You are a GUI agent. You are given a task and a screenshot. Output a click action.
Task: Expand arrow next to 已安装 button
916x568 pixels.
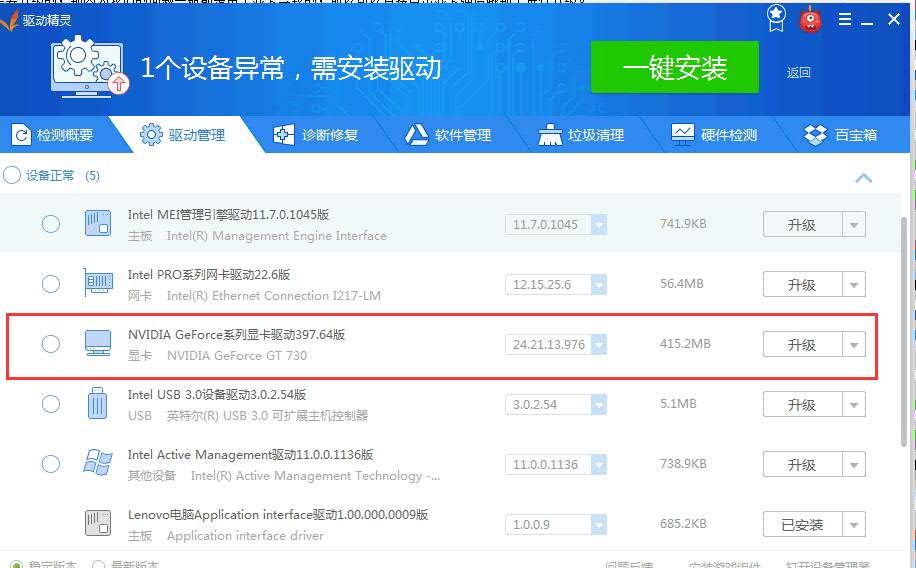tap(853, 525)
